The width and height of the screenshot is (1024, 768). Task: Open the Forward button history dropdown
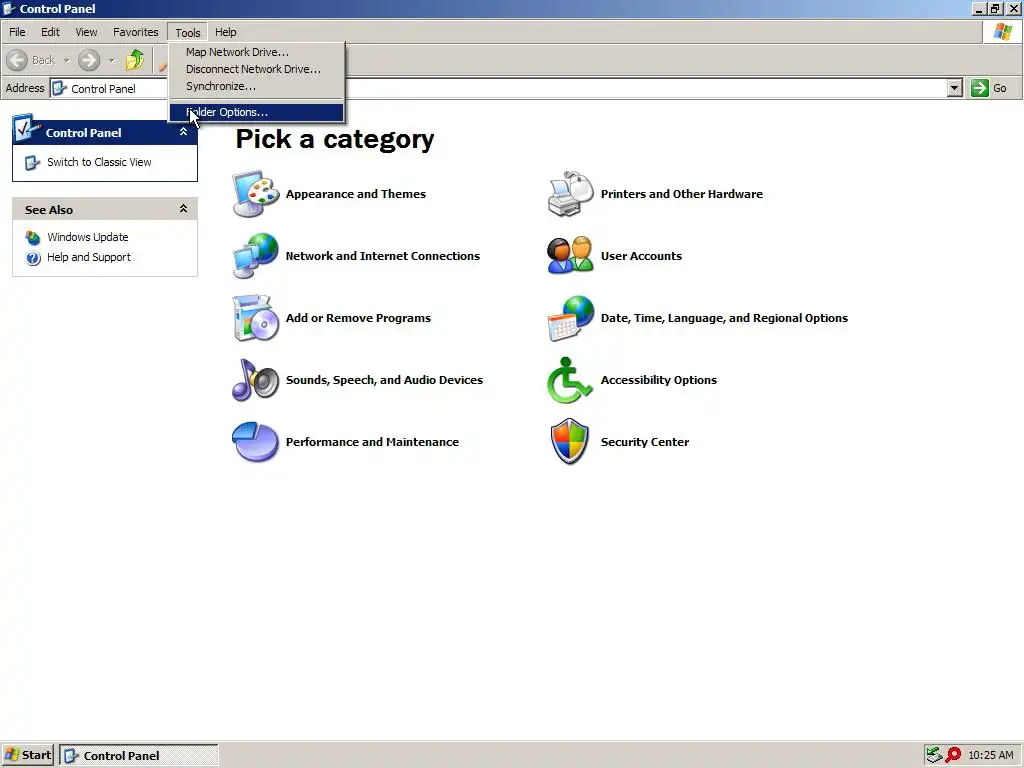(x=111, y=60)
